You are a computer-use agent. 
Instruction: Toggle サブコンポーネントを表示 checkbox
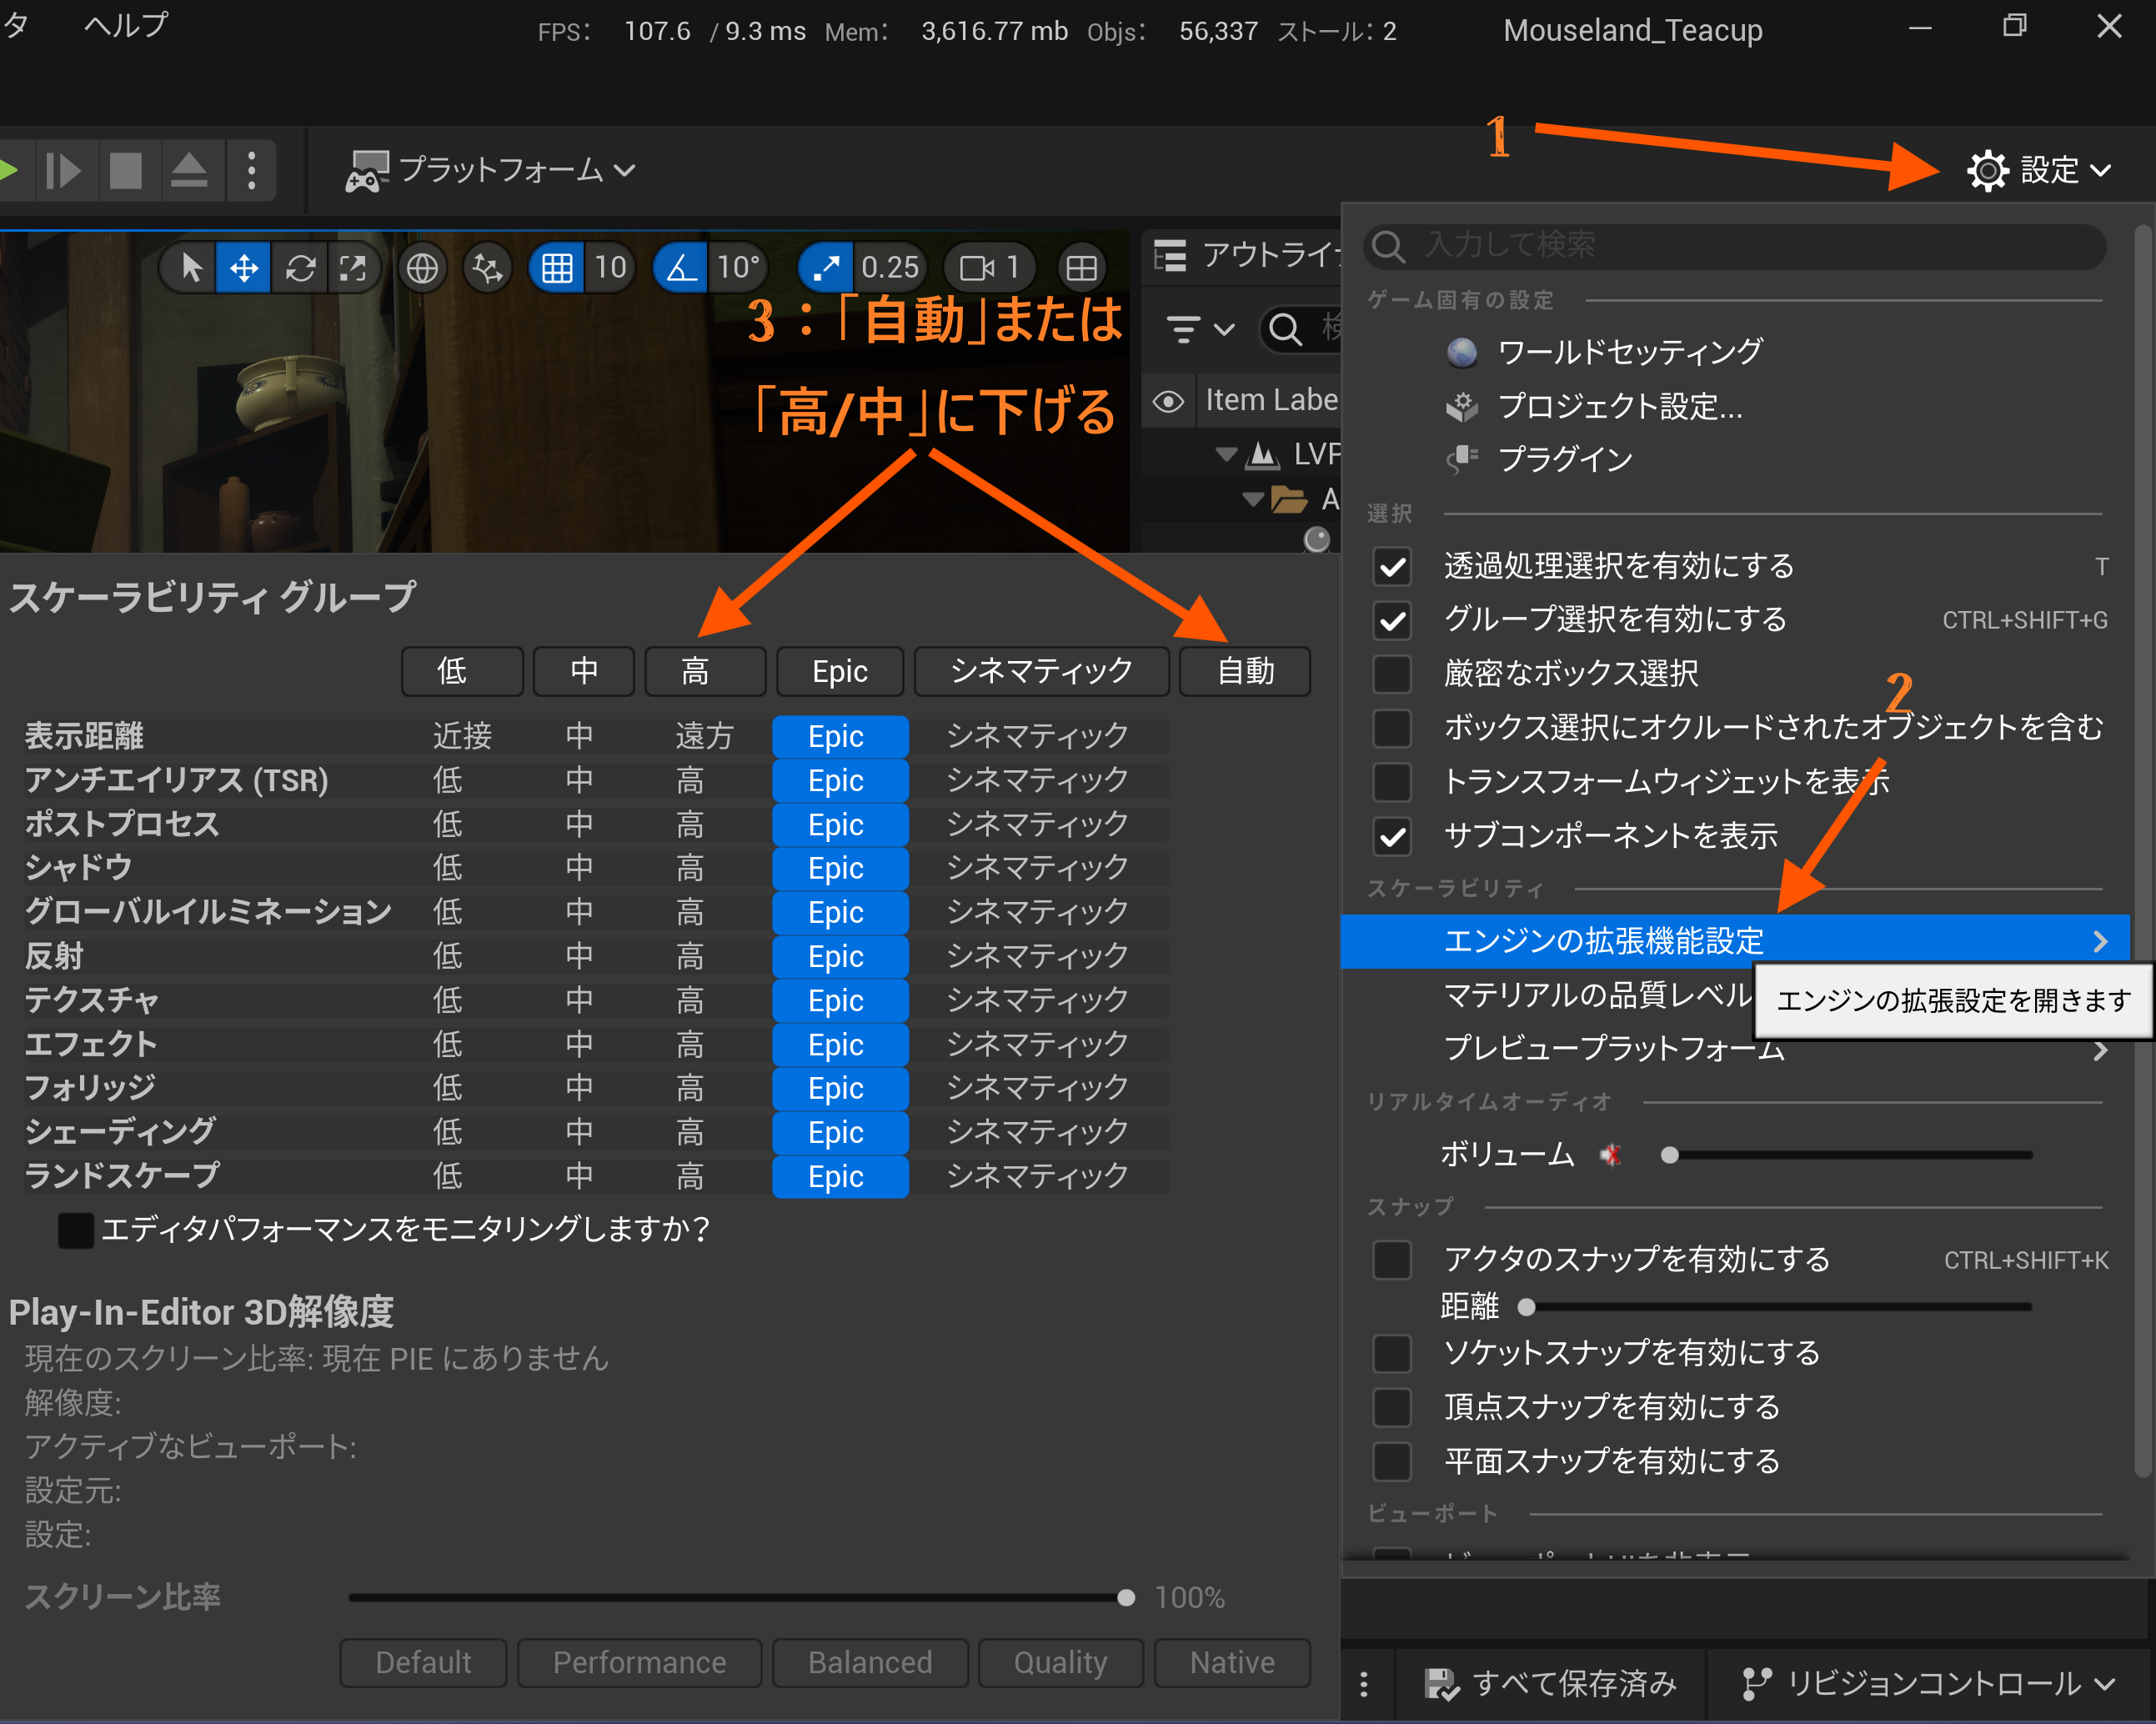(1392, 836)
